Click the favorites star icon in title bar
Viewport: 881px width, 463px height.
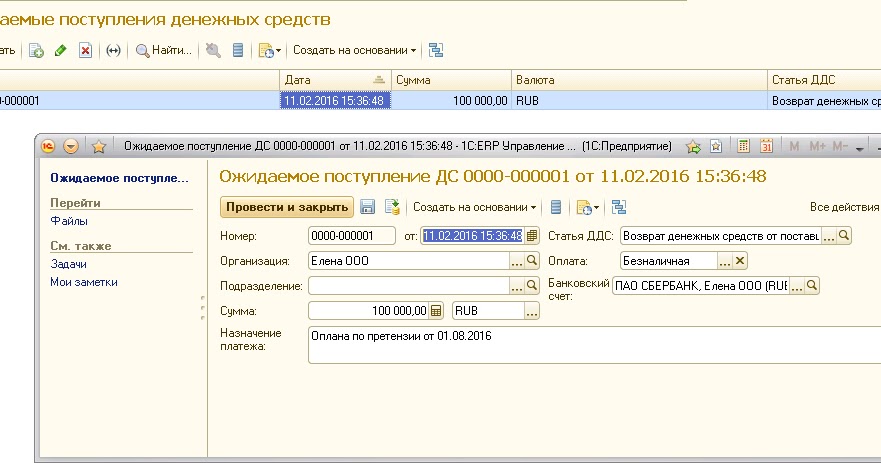point(99,147)
